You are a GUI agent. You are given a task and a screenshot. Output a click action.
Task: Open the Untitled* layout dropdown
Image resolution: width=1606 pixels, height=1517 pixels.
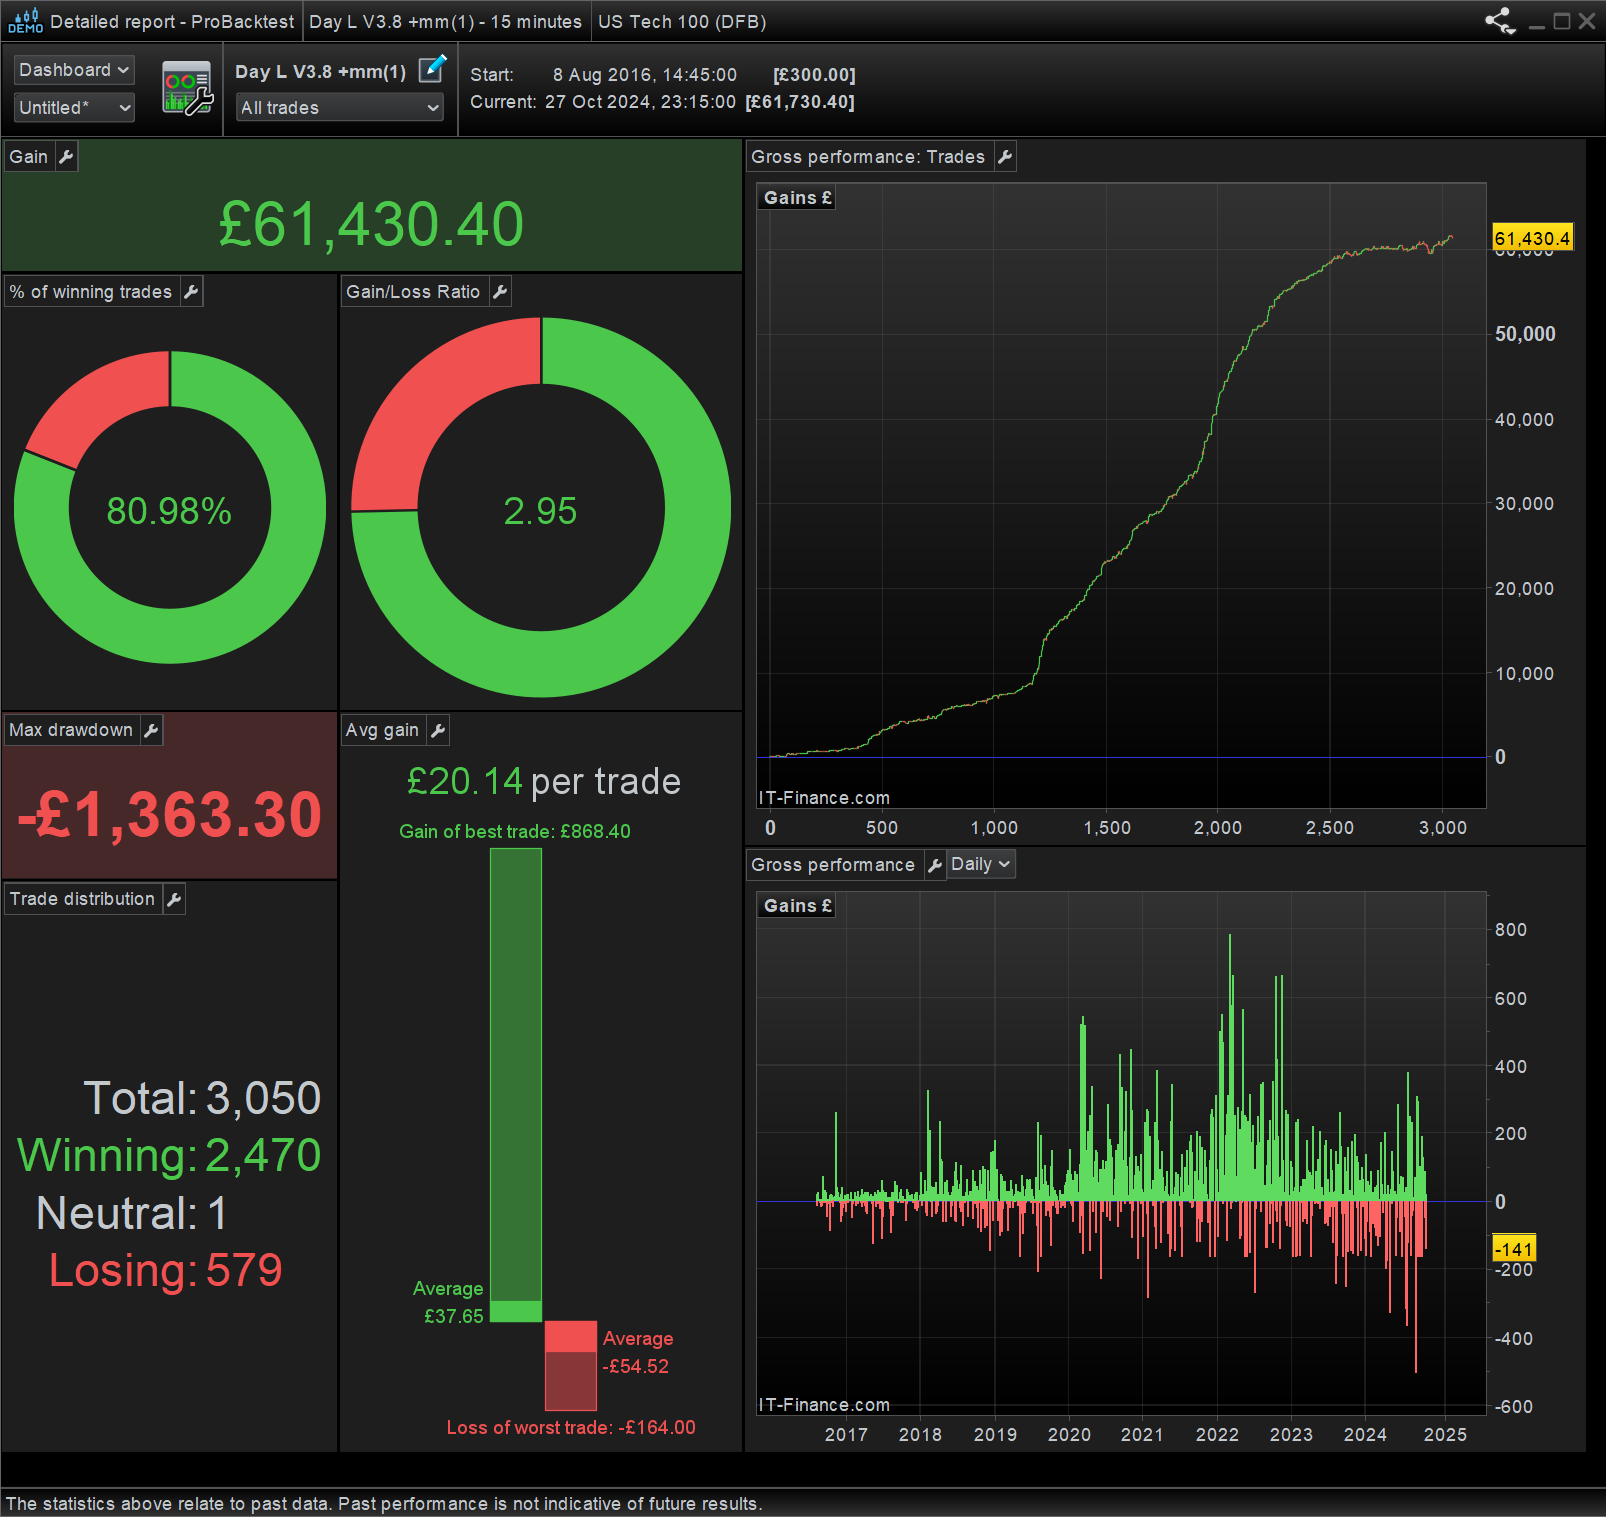tap(74, 108)
